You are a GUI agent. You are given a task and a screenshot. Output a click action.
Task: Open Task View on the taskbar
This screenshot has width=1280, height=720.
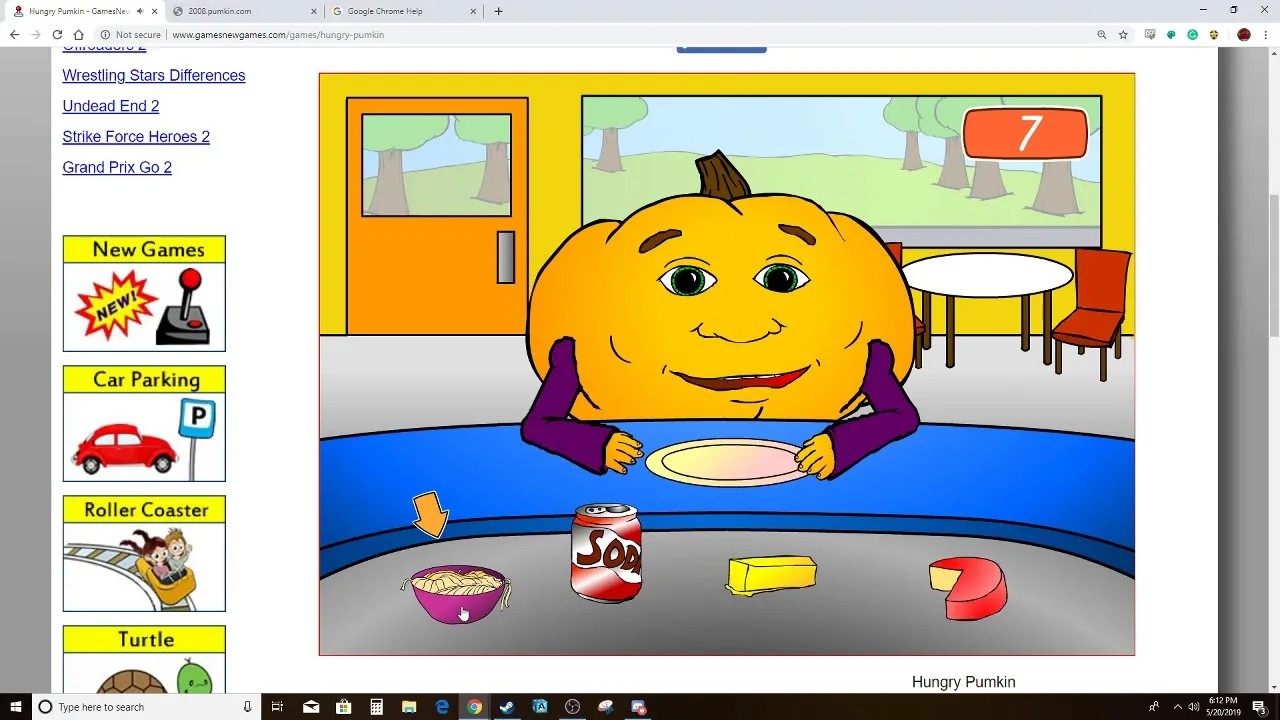(278, 707)
